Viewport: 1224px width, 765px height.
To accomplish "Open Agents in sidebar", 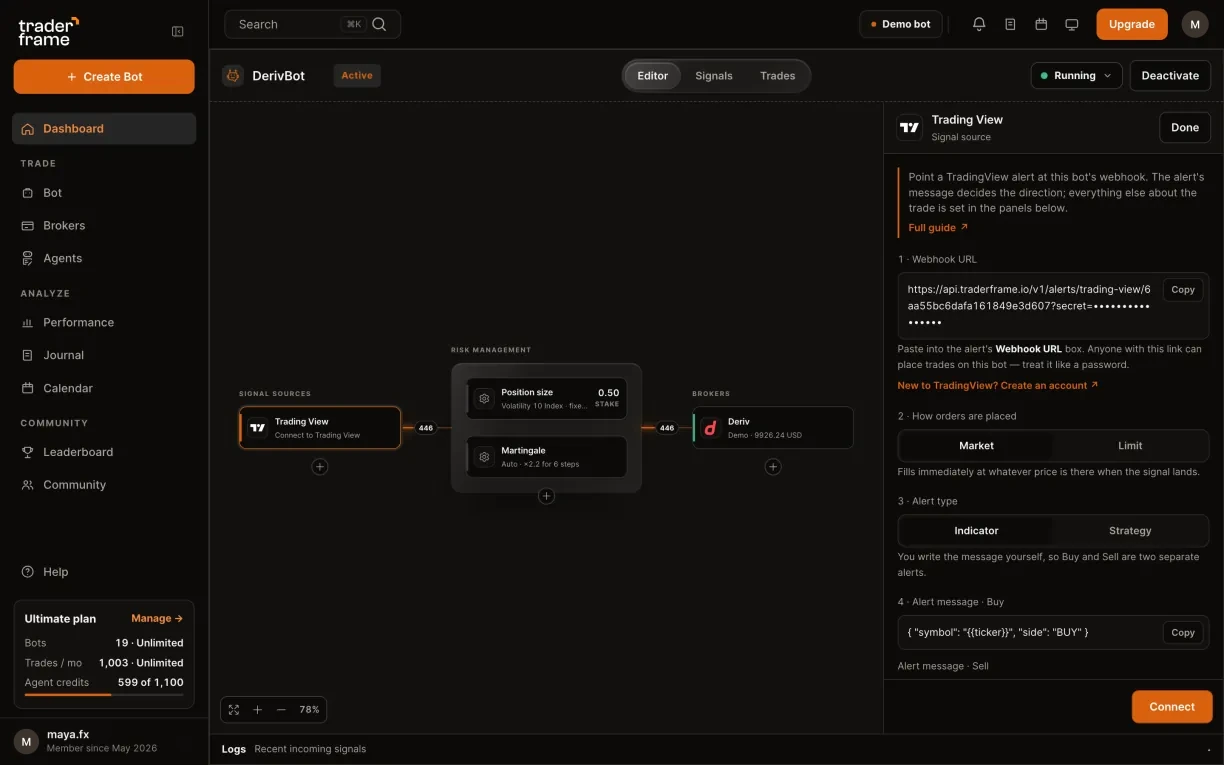I will (104, 258).
